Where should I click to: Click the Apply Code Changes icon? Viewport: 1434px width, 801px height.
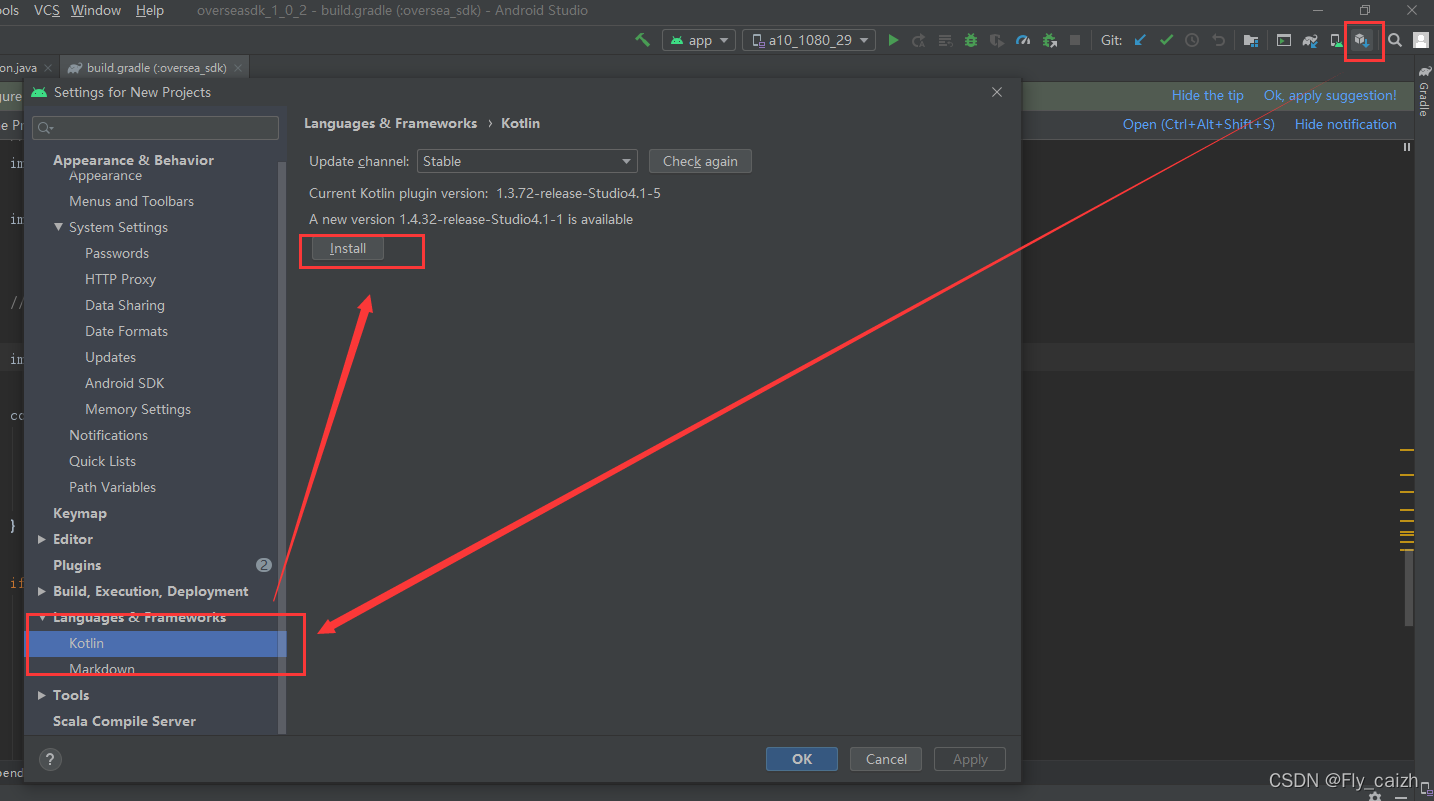coord(945,40)
